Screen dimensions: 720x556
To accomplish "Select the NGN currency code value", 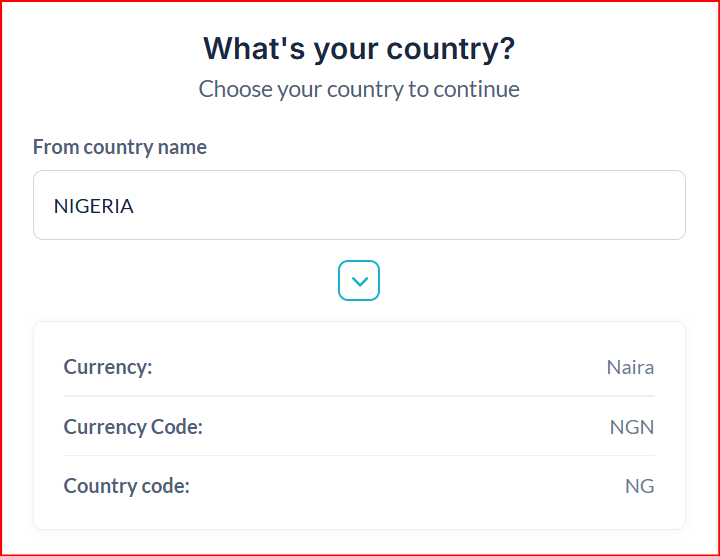I will point(632,427).
